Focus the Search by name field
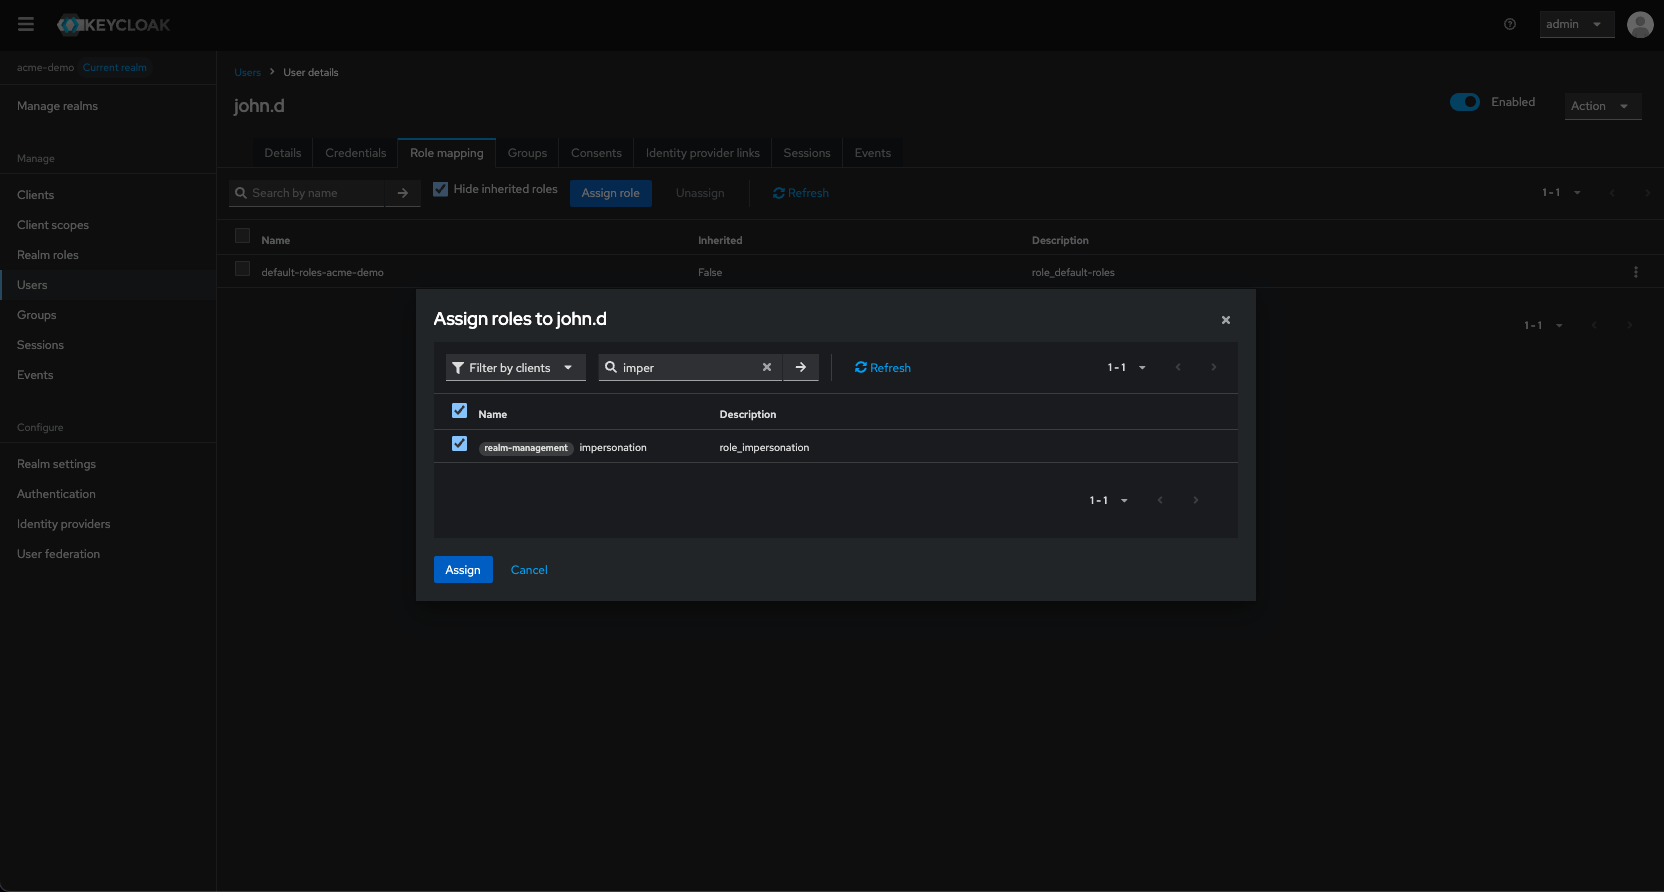The width and height of the screenshot is (1664, 892). [x=307, y=193]
